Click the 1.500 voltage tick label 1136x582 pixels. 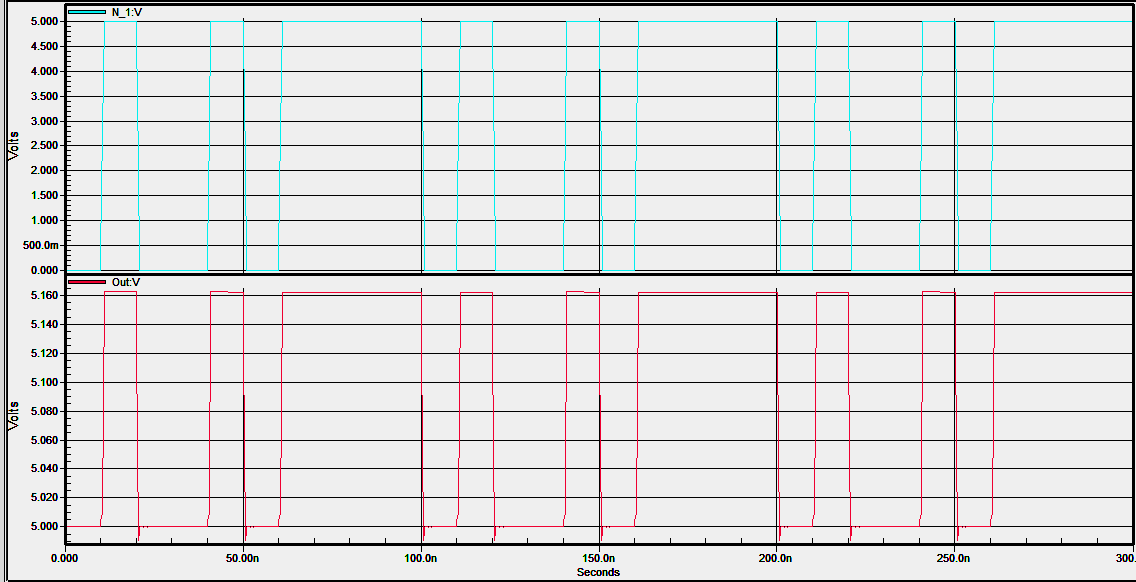pos(46,196)
